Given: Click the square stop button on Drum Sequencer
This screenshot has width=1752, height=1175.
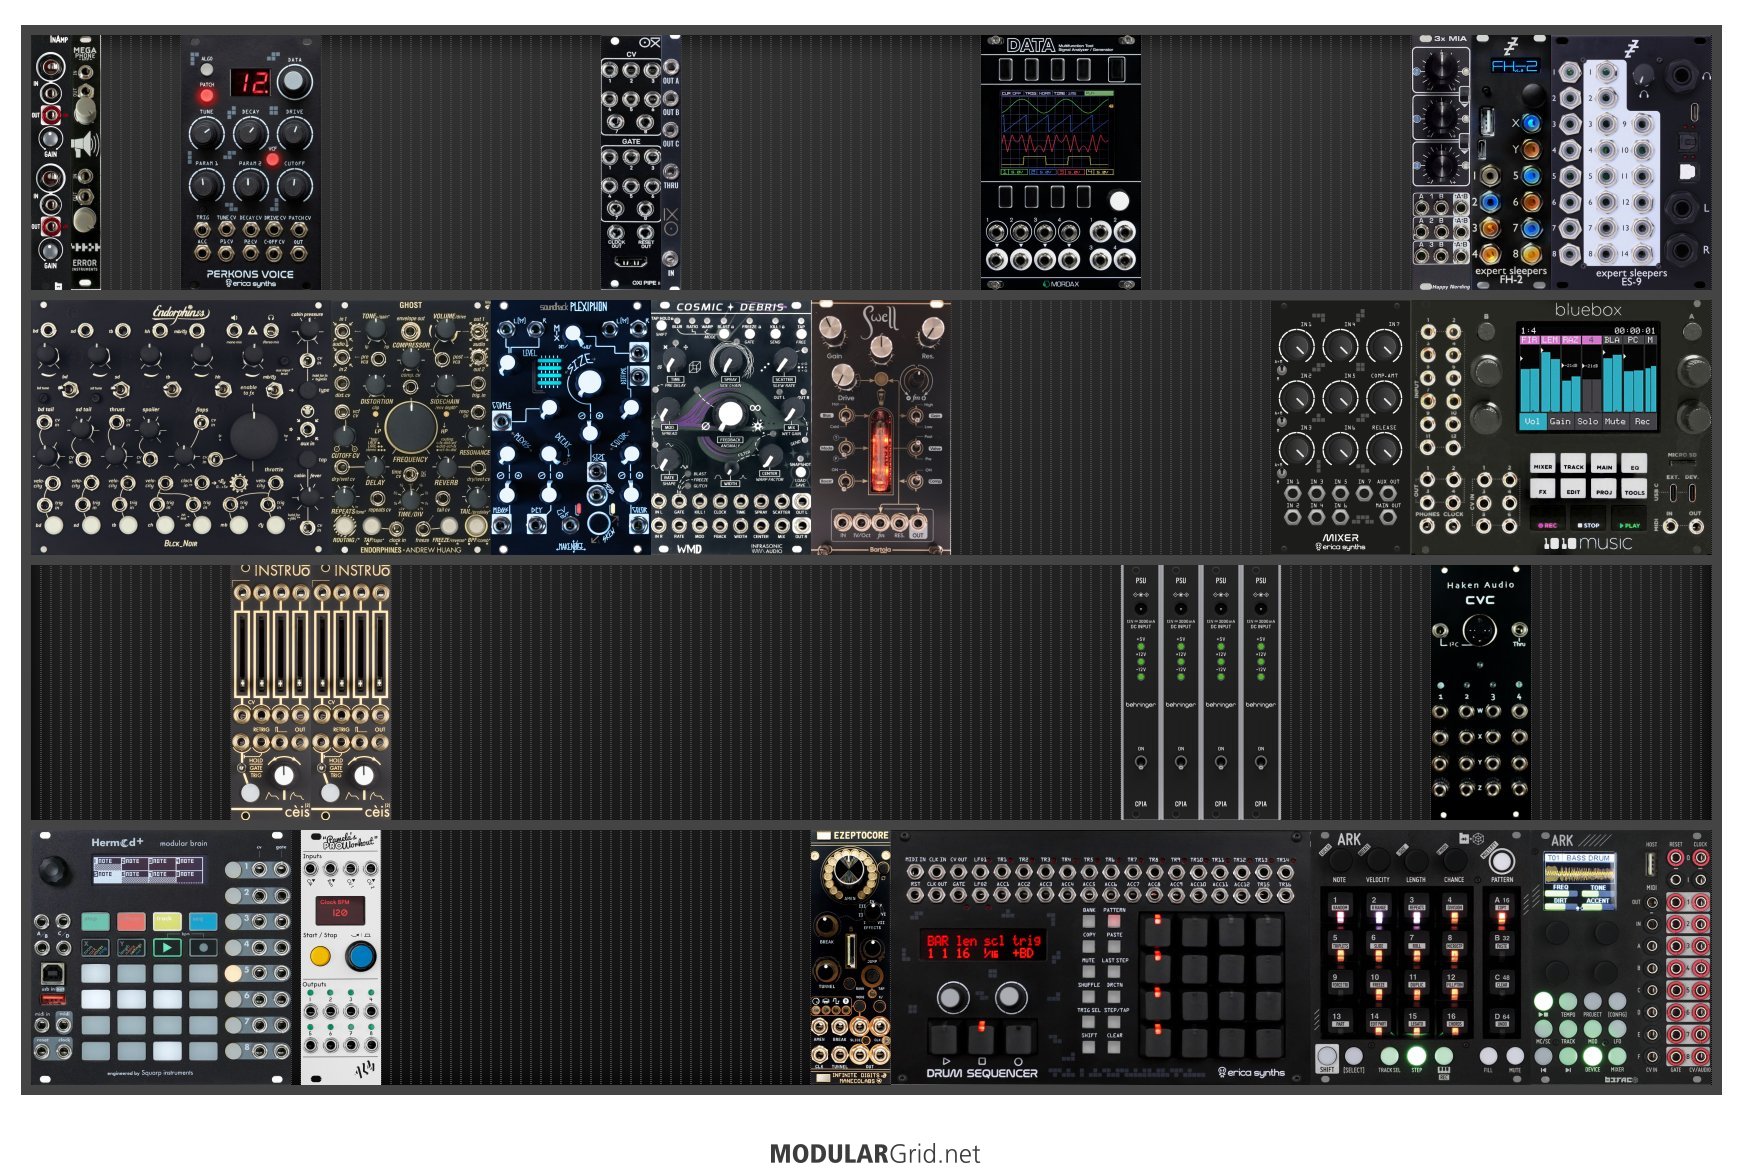Looking at the screenshot, I should [x=982, y=1039].
